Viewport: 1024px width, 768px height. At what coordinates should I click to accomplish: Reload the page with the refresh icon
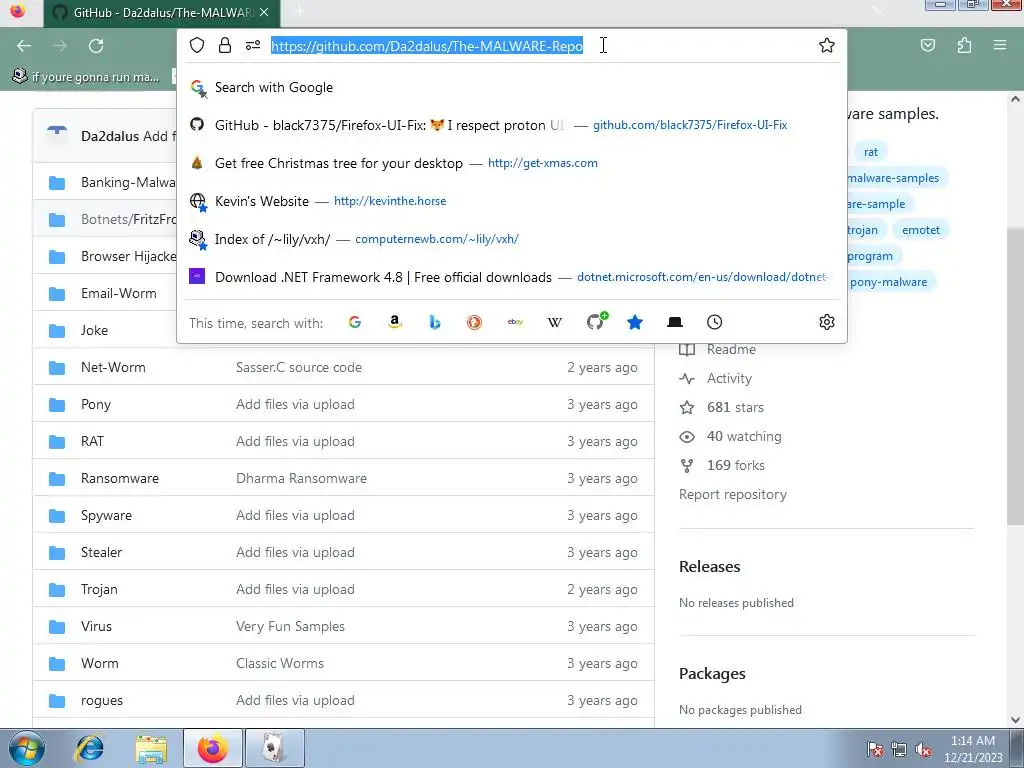point(96,46)
